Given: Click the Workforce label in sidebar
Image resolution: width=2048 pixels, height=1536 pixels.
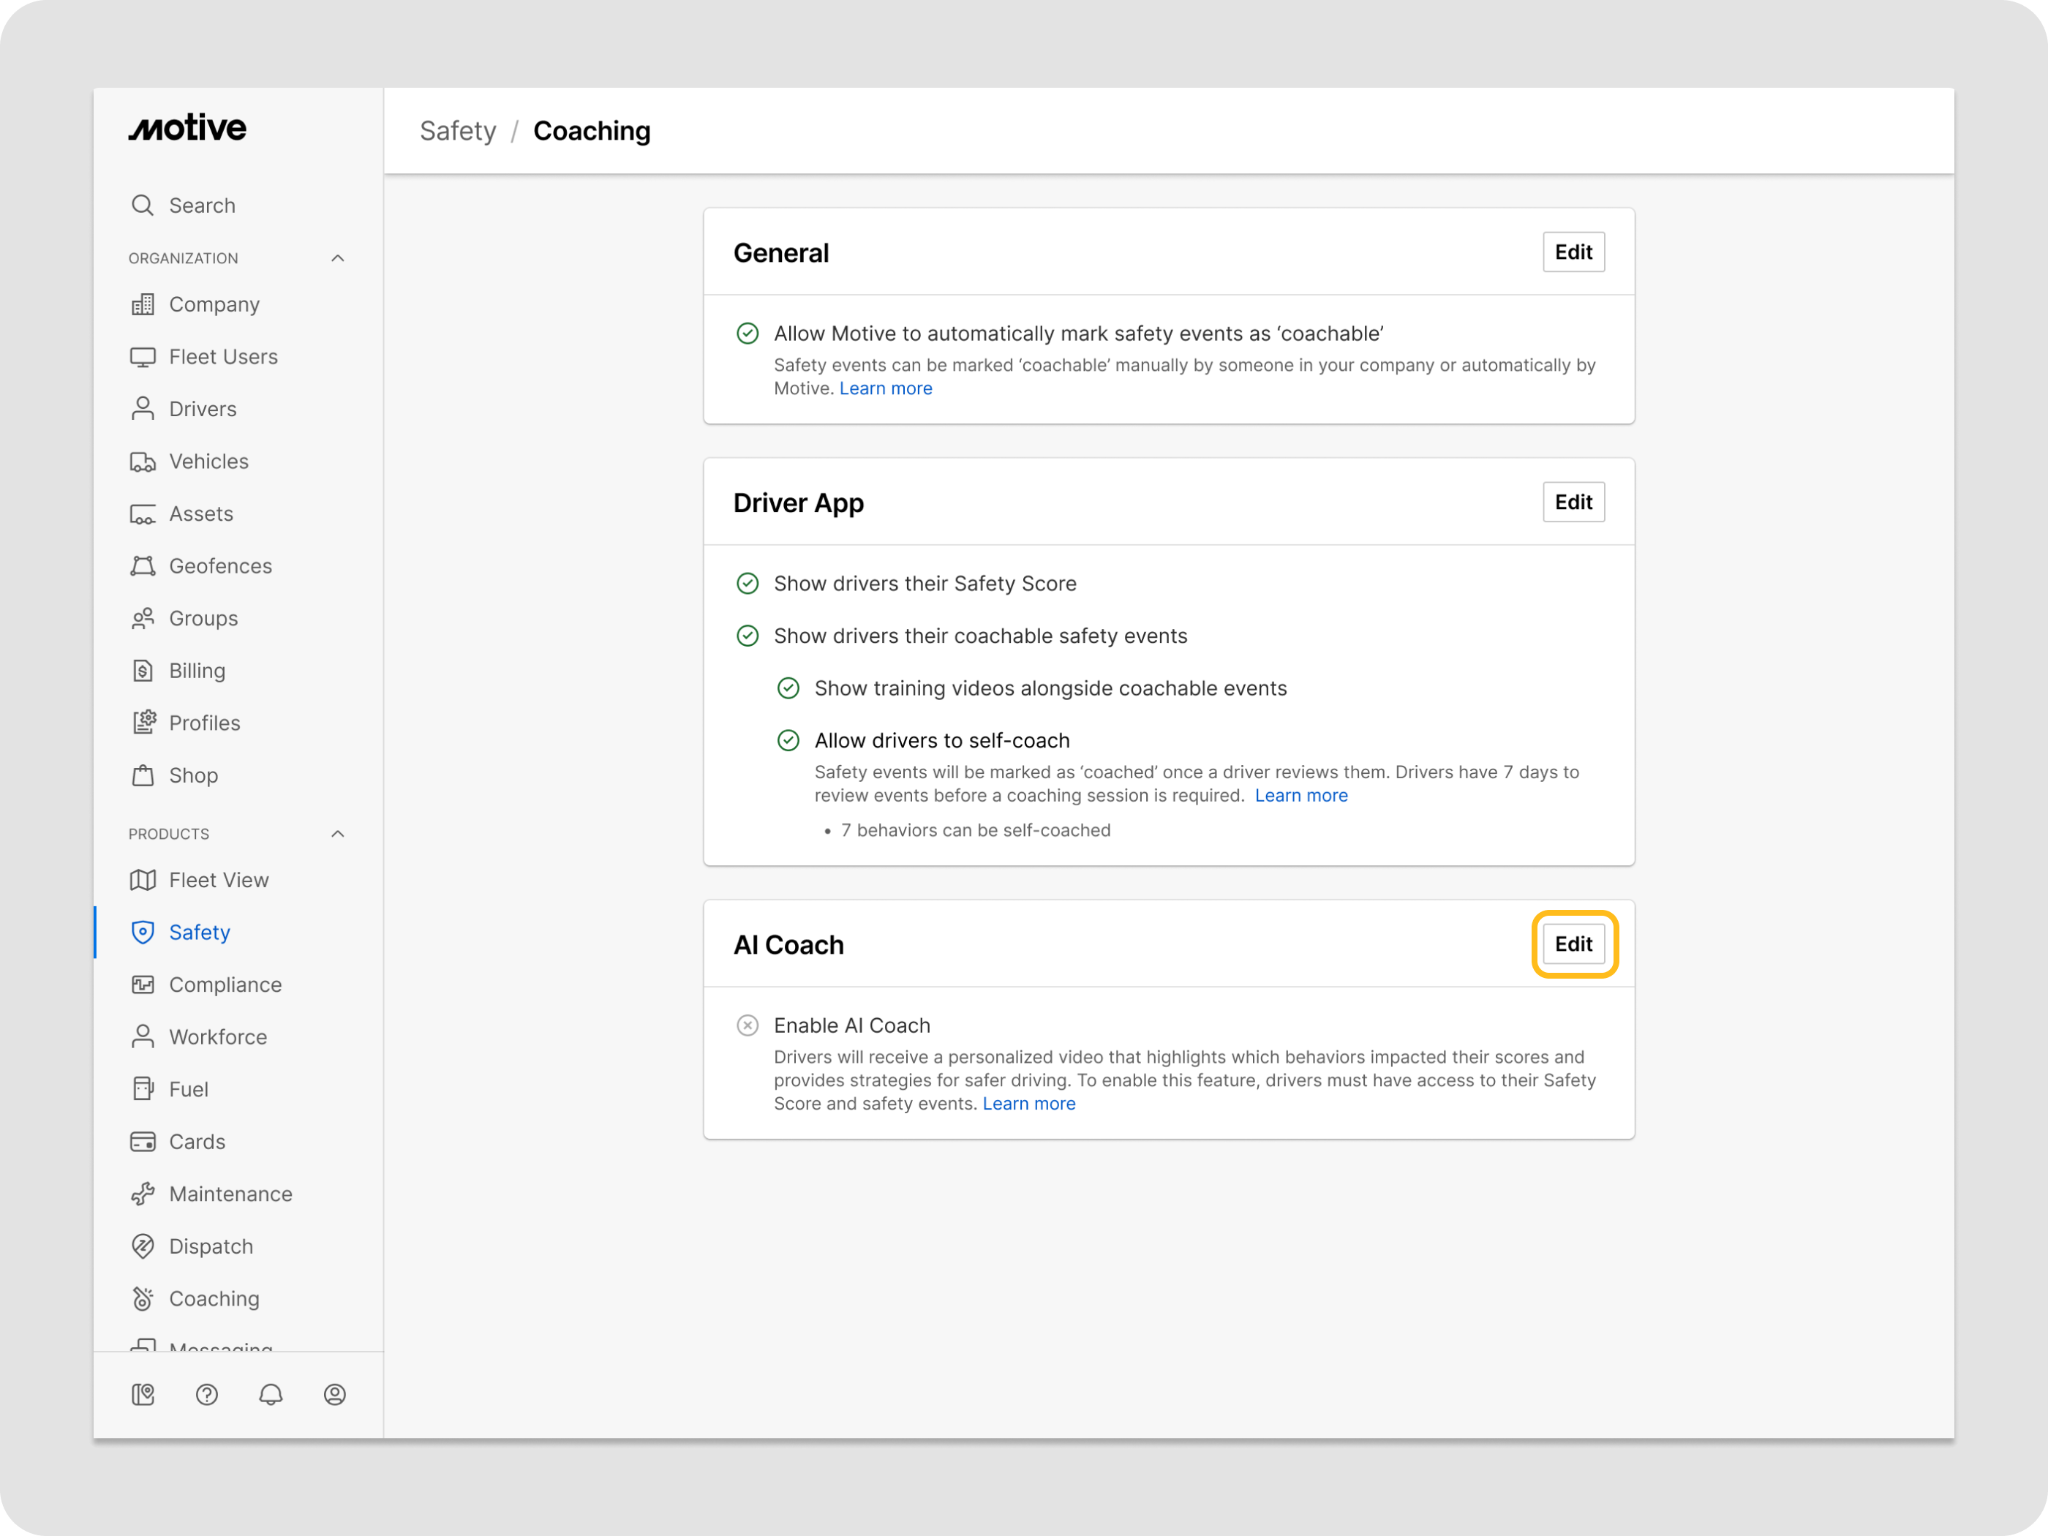Looking at the screenshot, I should [218, 1037].
